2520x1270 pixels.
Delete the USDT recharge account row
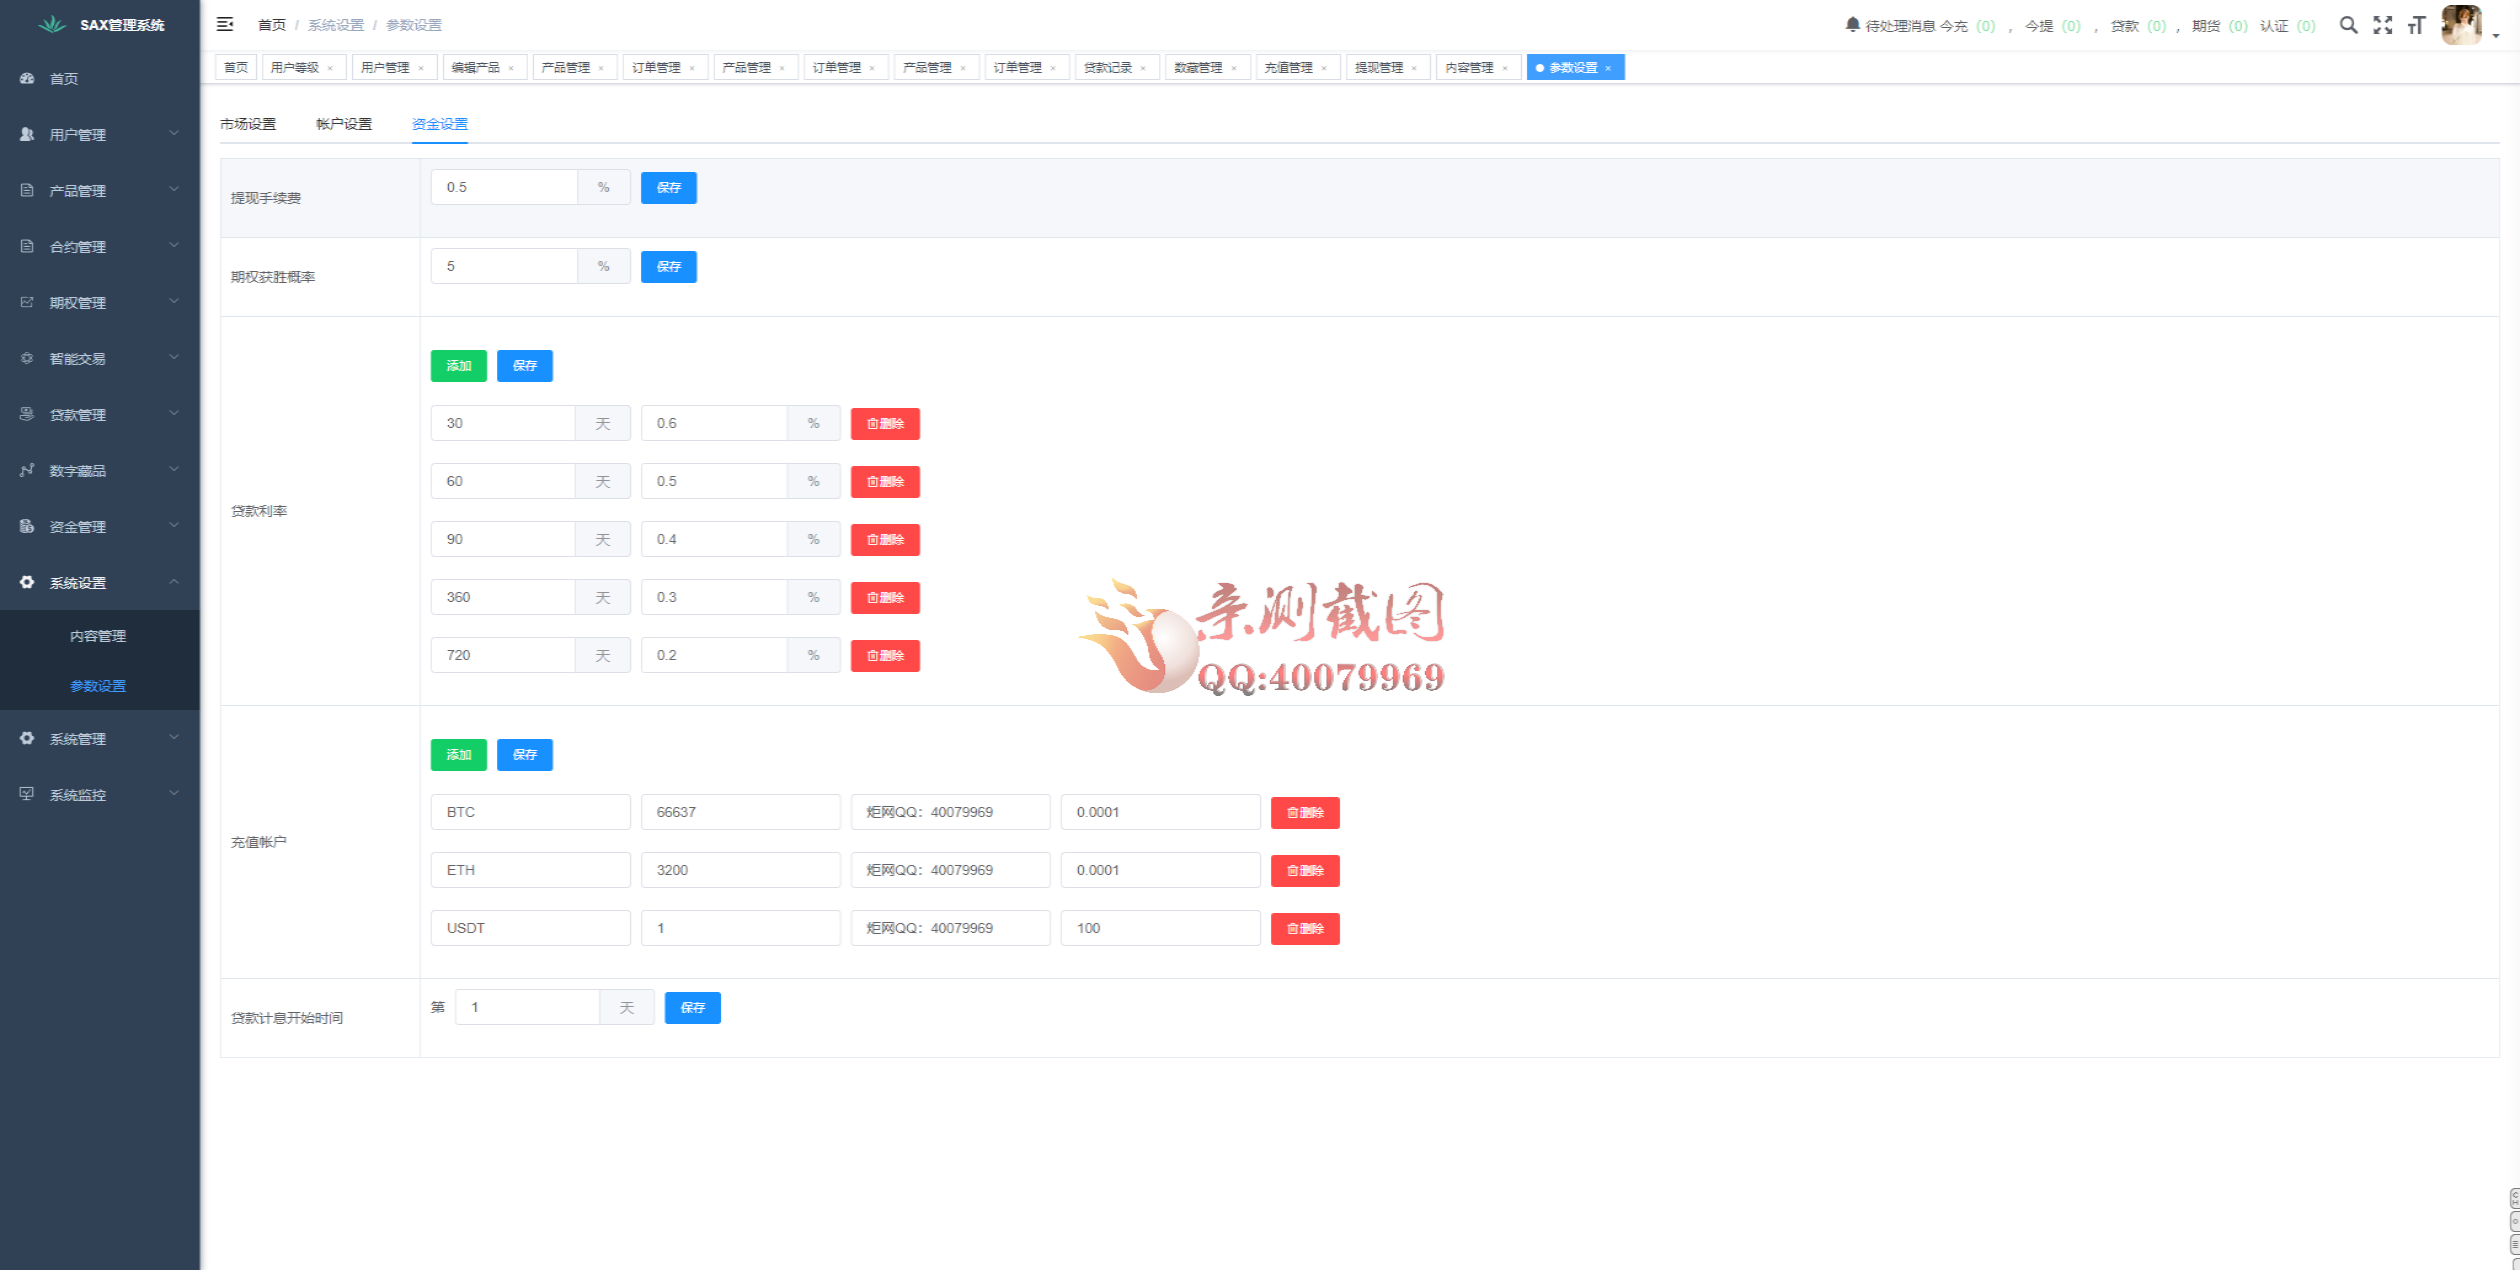[x=1304, y=929]
